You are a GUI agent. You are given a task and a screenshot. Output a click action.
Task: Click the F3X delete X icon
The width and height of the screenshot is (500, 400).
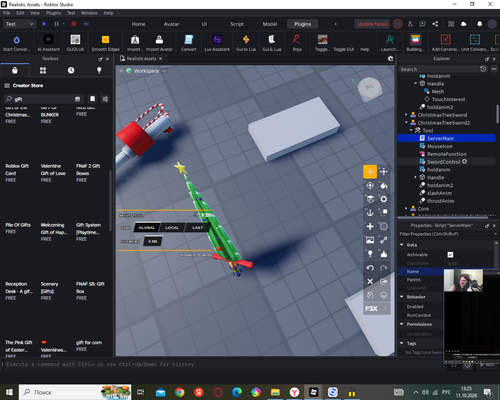370,281
